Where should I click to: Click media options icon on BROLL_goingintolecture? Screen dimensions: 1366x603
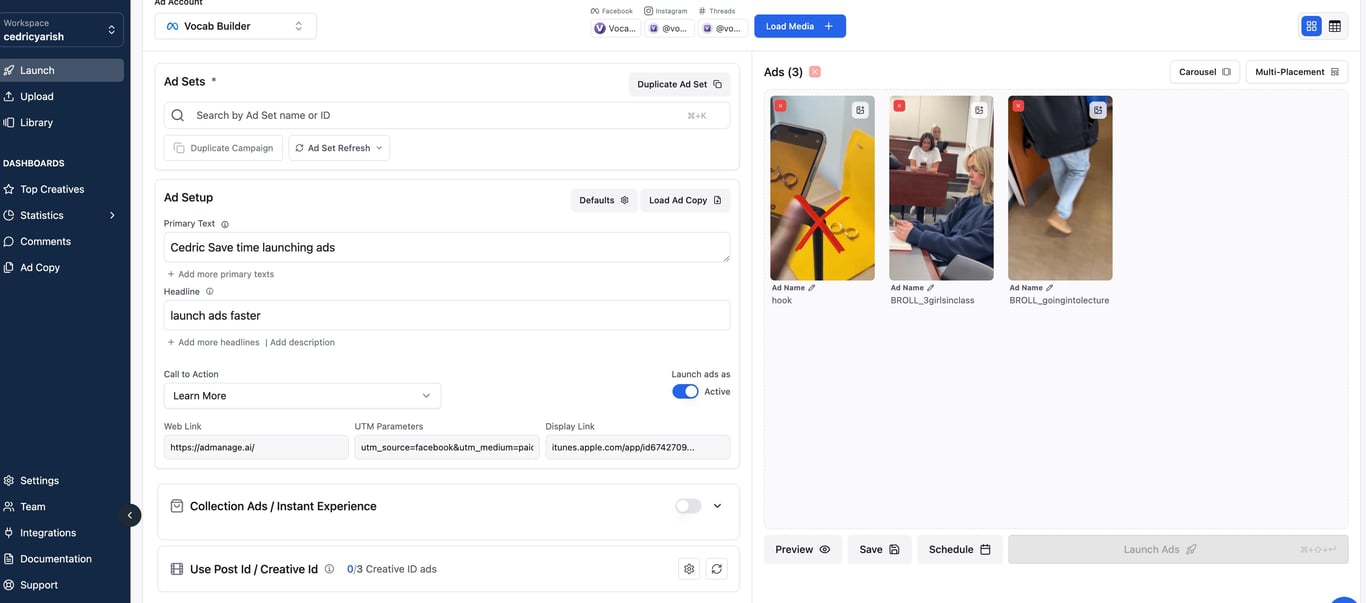[x=1098, y=110]
